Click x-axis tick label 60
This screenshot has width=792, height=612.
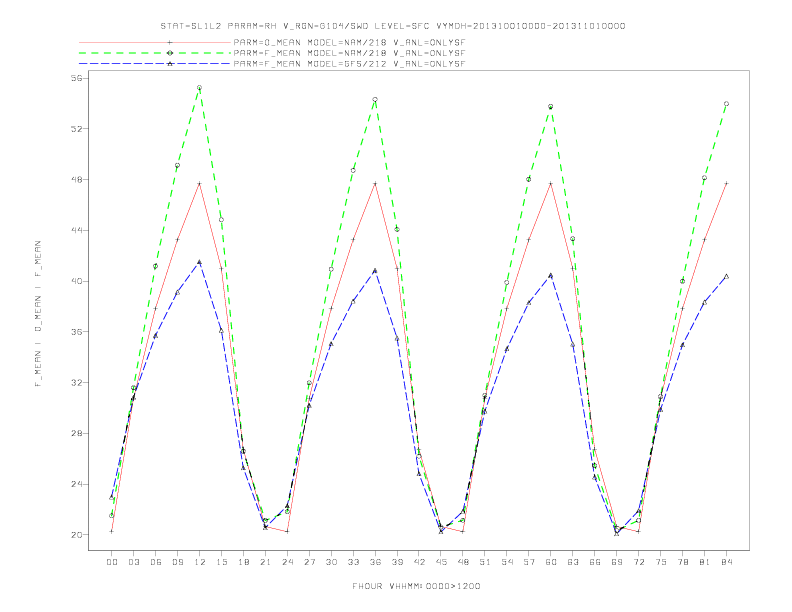[x=551, y=562]
